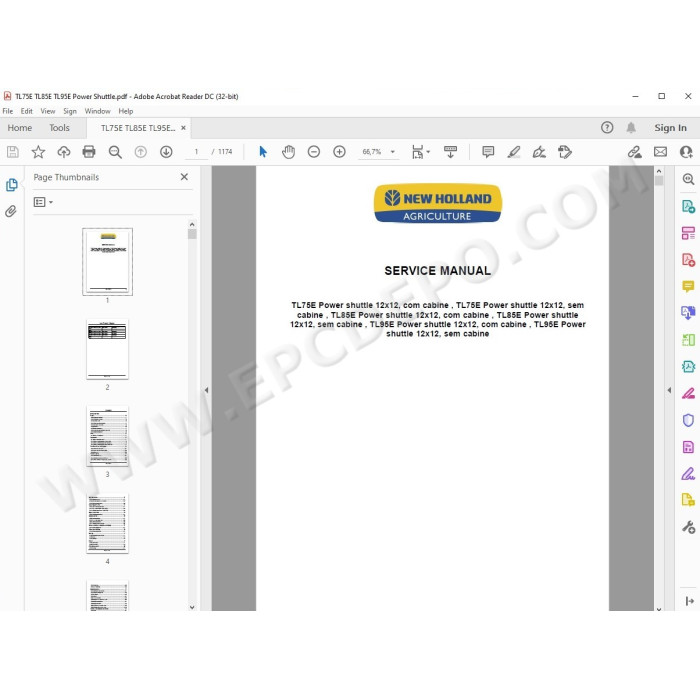
Task: Click the scrolling mode download icon
Action: (x=450, y=152)
